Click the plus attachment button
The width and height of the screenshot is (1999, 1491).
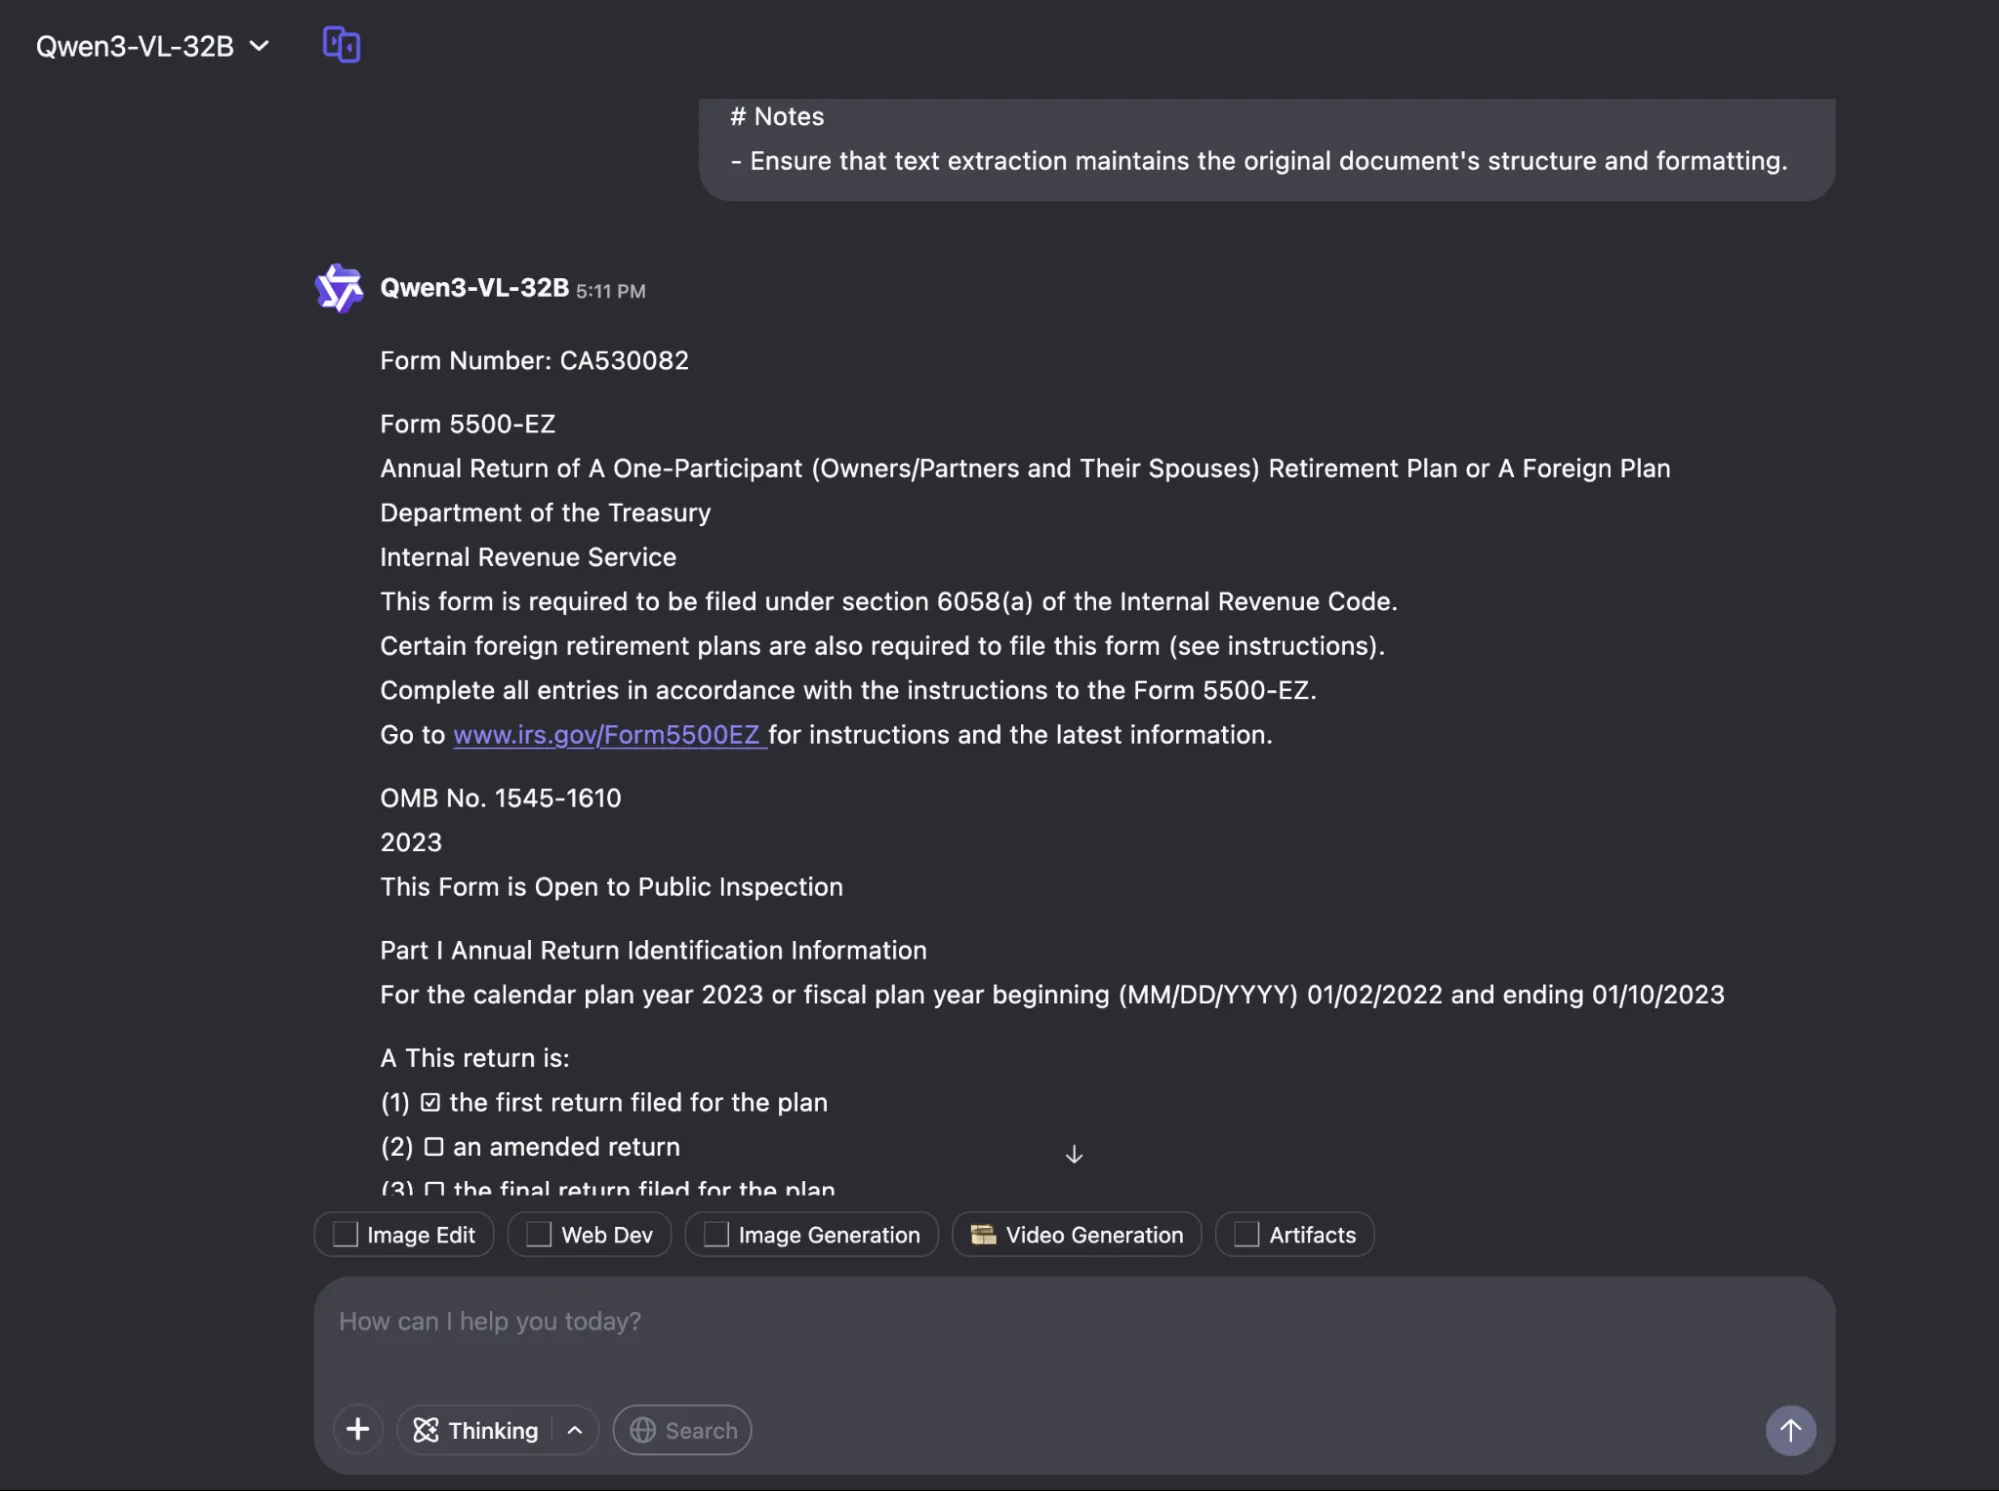click(x=358, y=1430)
